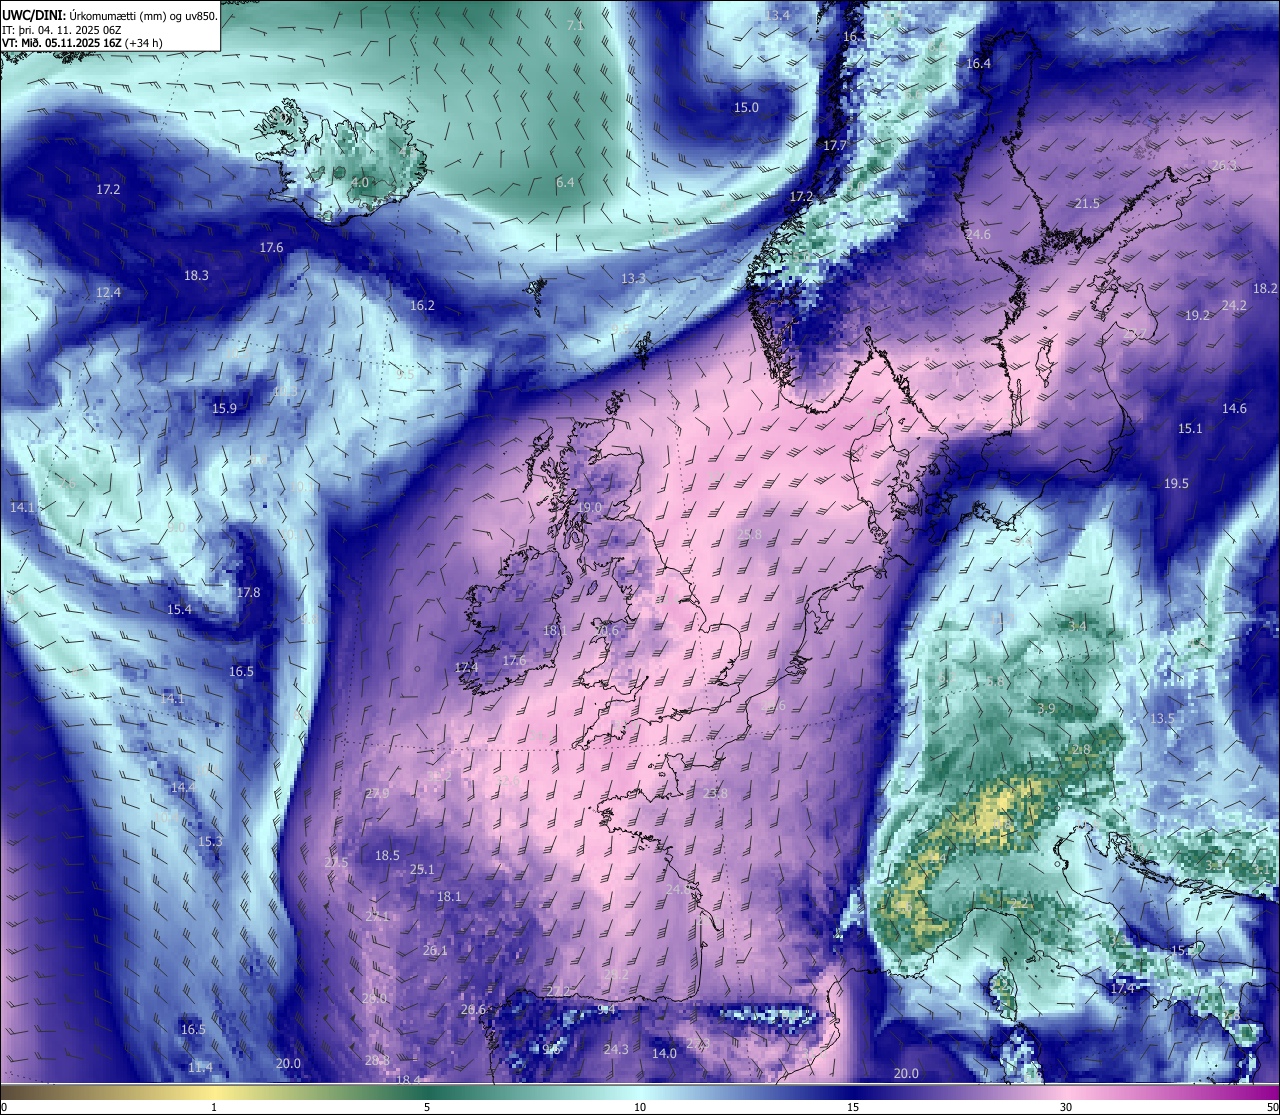Click the 15.9 value in the Atlantic
Viewport: 1280px width, 1115px height.
(224, 408)
